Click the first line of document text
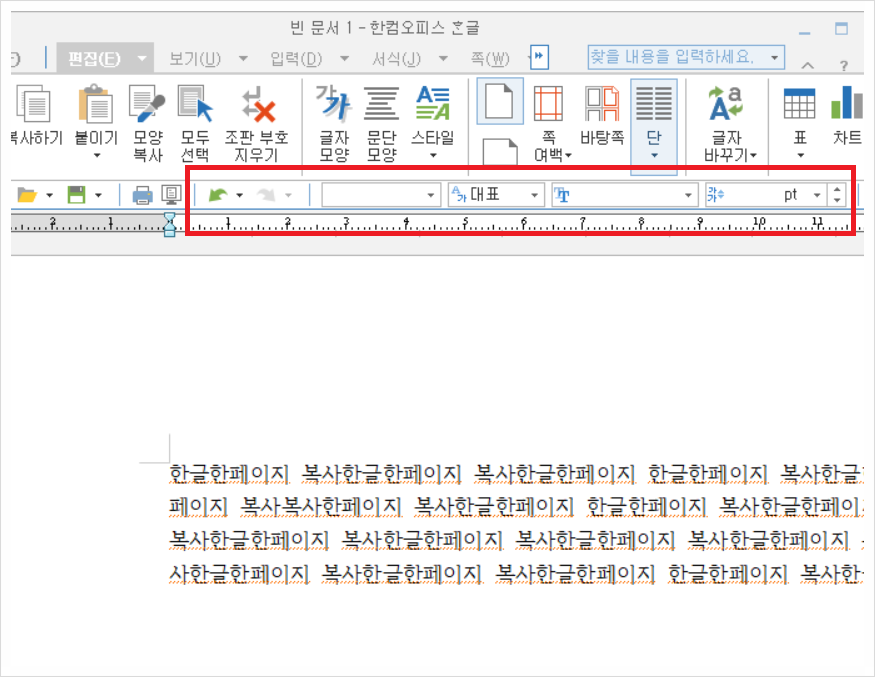 [x=516, y=473]
